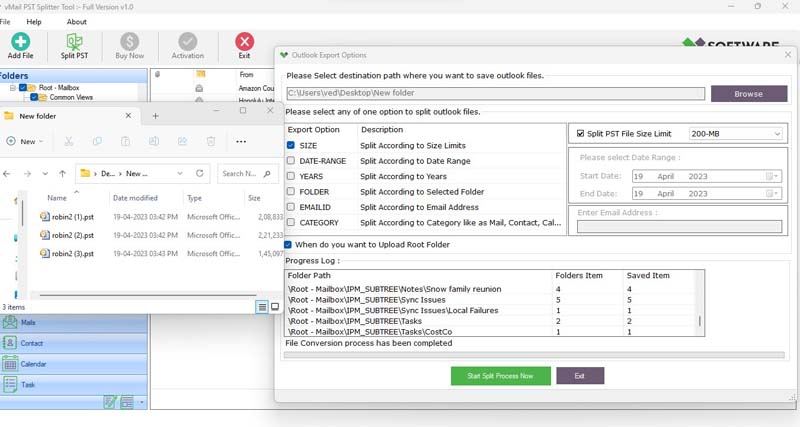The image size is (800, 427).
Task: Click the destination path input field
Action: [x=495, y=93]
